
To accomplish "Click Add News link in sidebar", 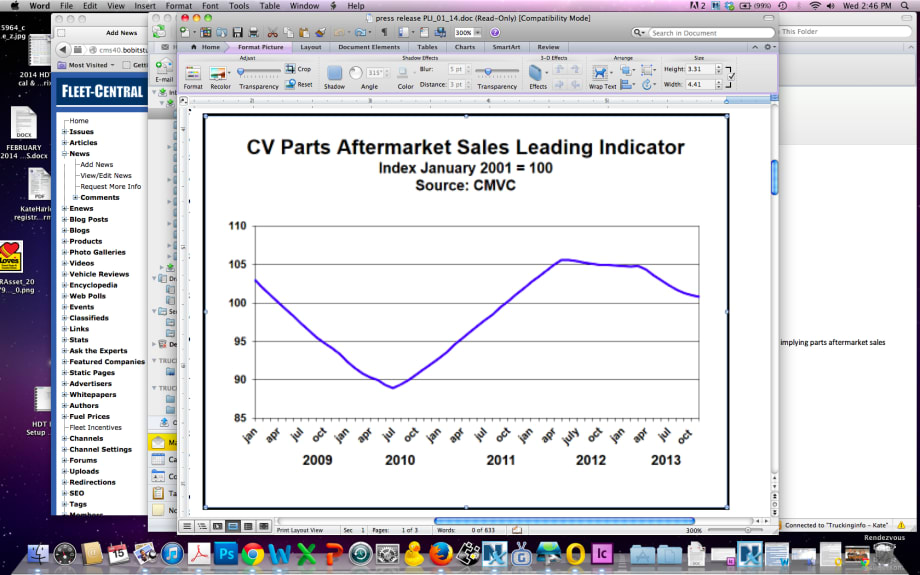I will [x=97, y=165].
